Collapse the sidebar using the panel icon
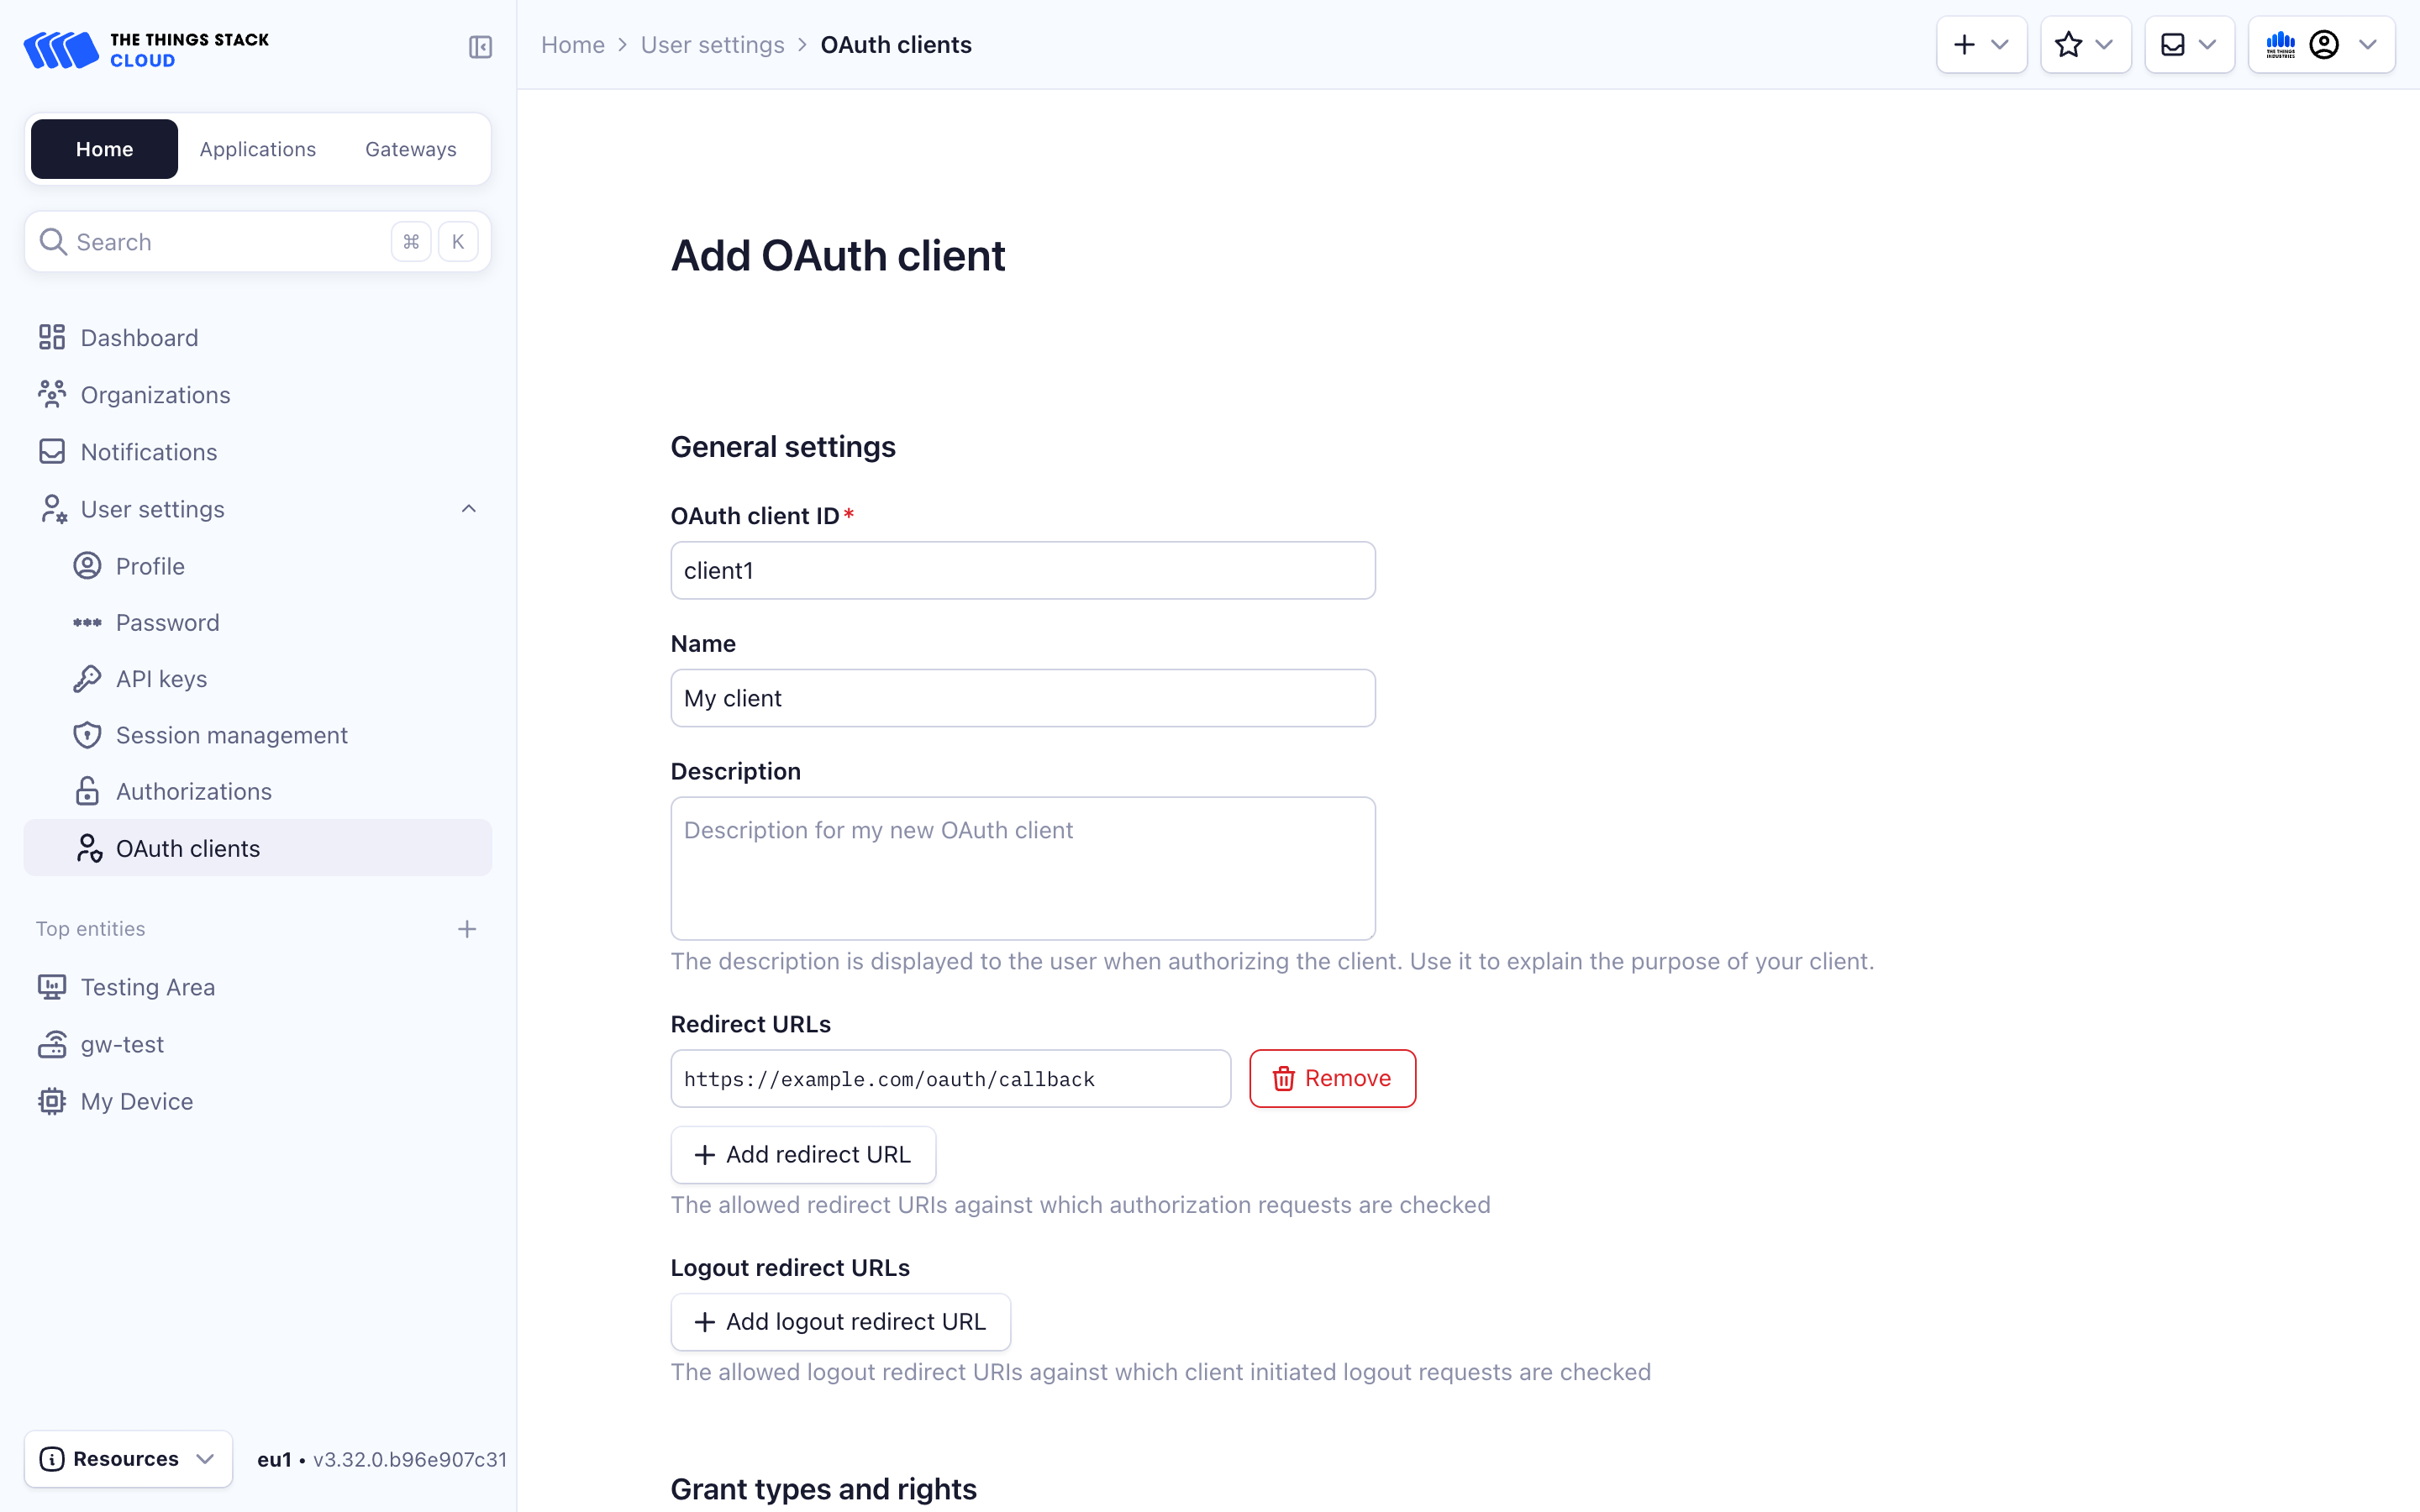 tap(480, 46)
